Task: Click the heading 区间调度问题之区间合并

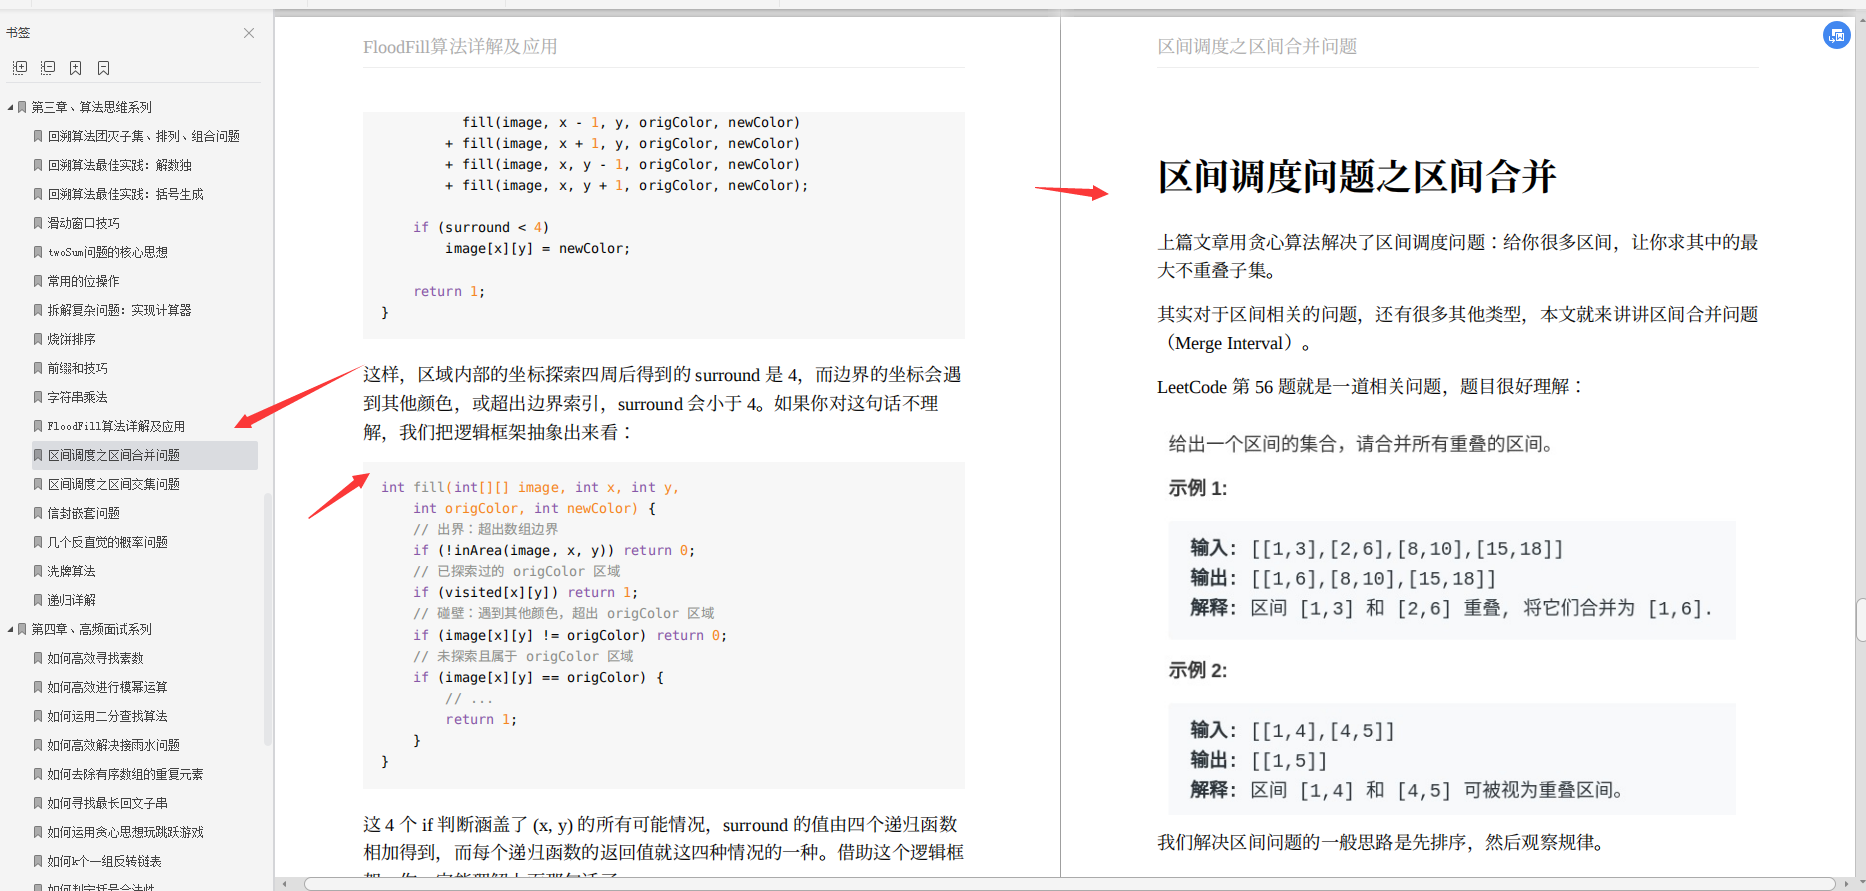Action: (1356, 177)
